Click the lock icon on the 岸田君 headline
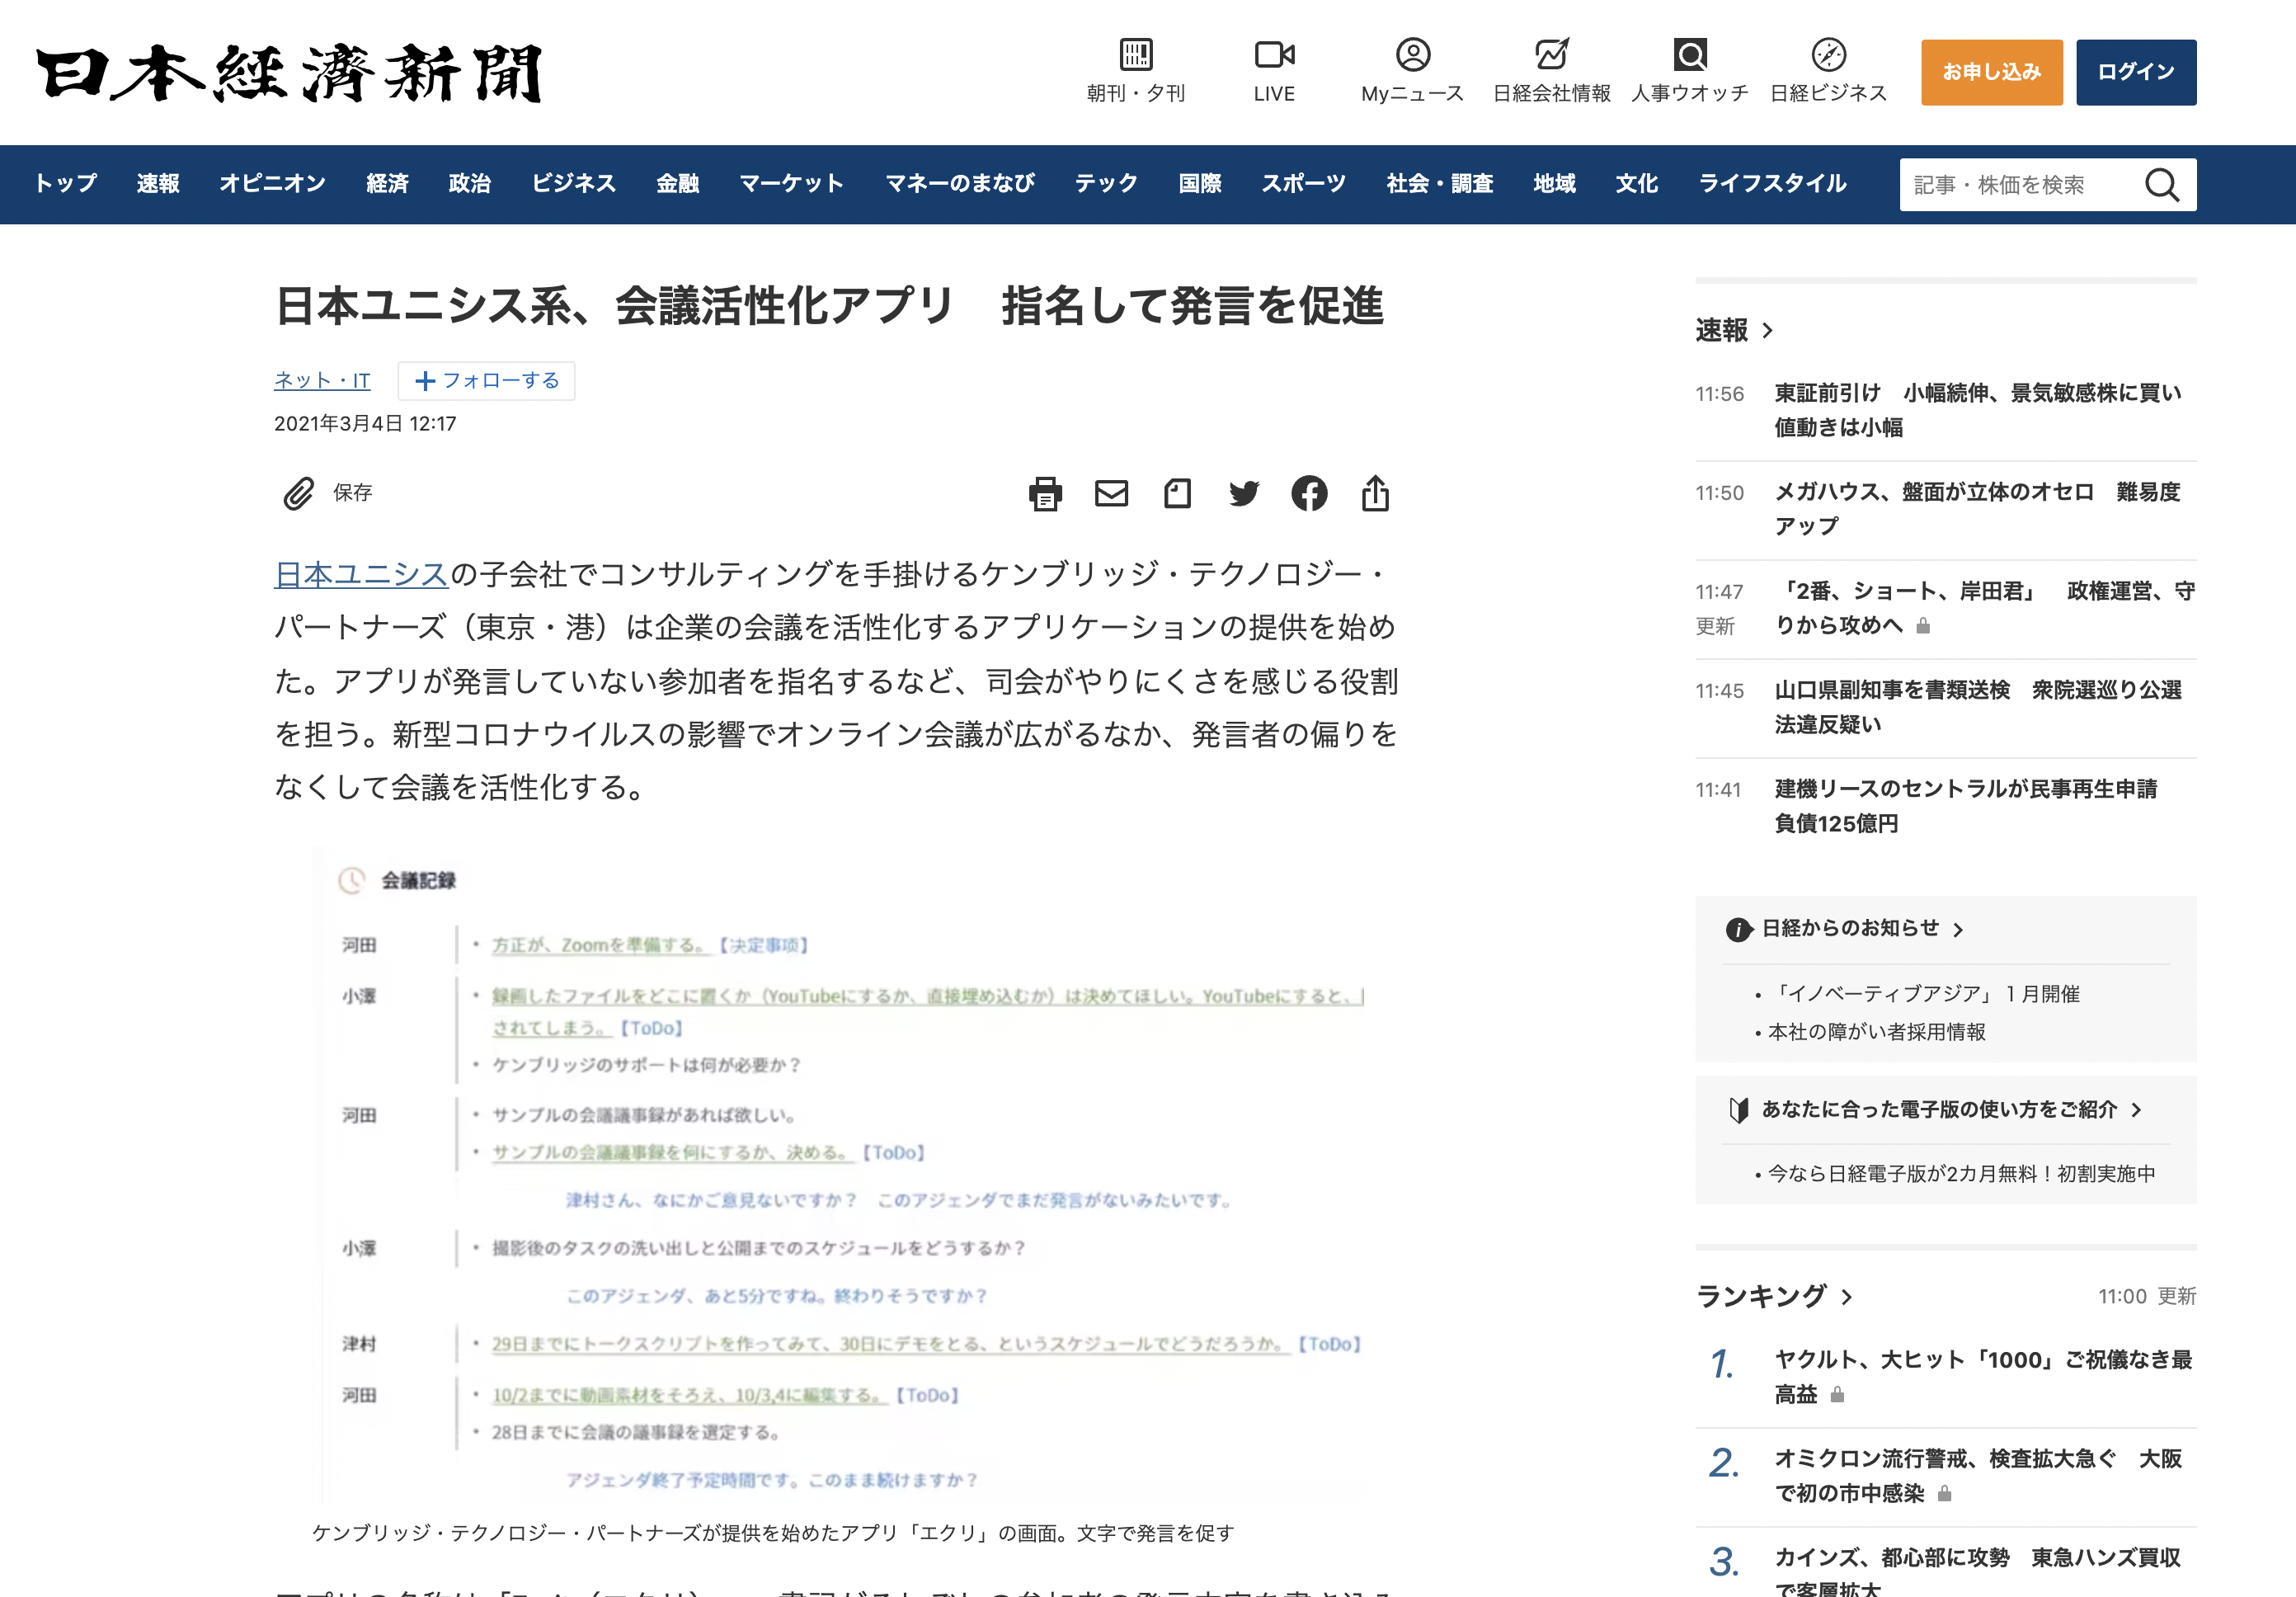The height and width of the screenshot is (1597, 2296). point(1922,626)
